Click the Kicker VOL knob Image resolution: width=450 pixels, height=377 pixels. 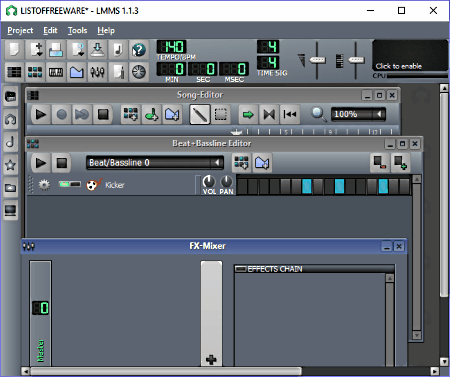coord(209,182)
